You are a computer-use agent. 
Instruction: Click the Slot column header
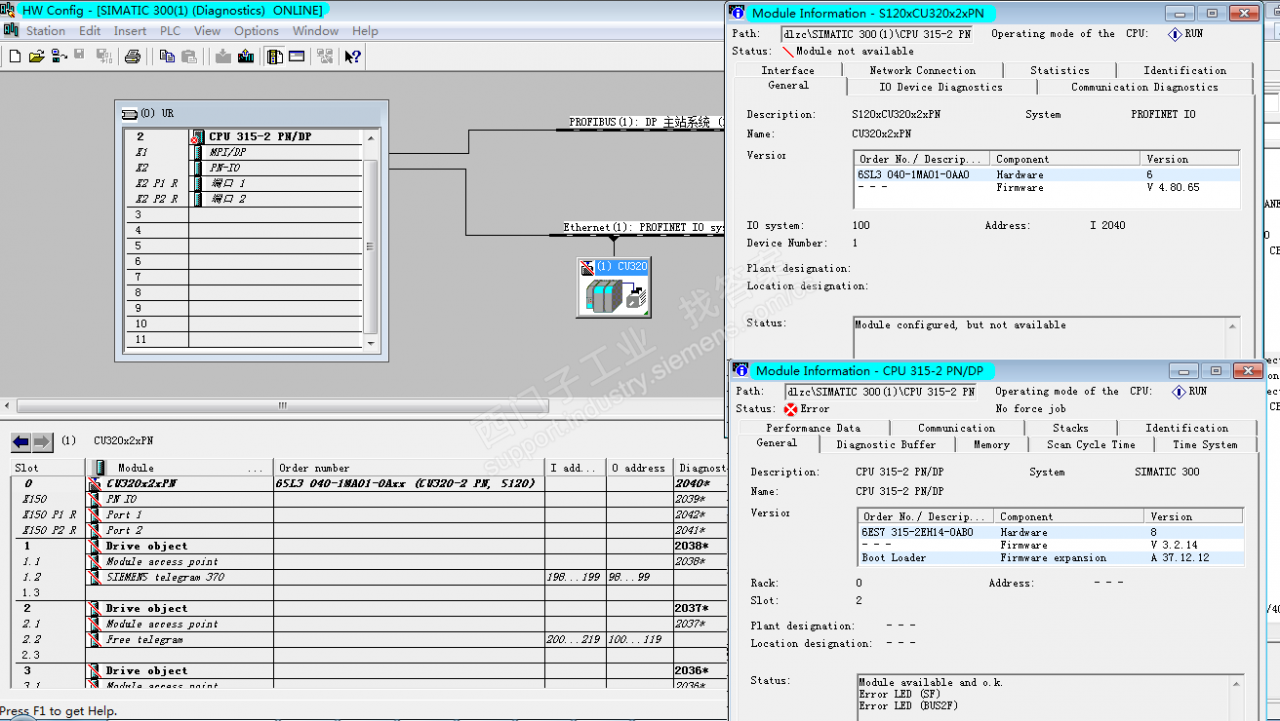(x=48, y=468)
